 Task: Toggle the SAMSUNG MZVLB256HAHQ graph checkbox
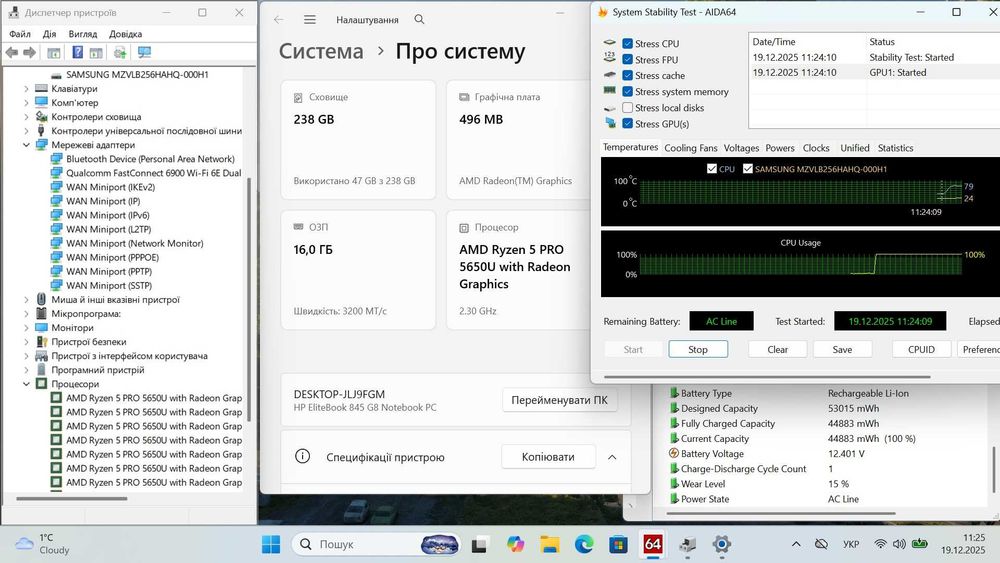pos(747,169)
